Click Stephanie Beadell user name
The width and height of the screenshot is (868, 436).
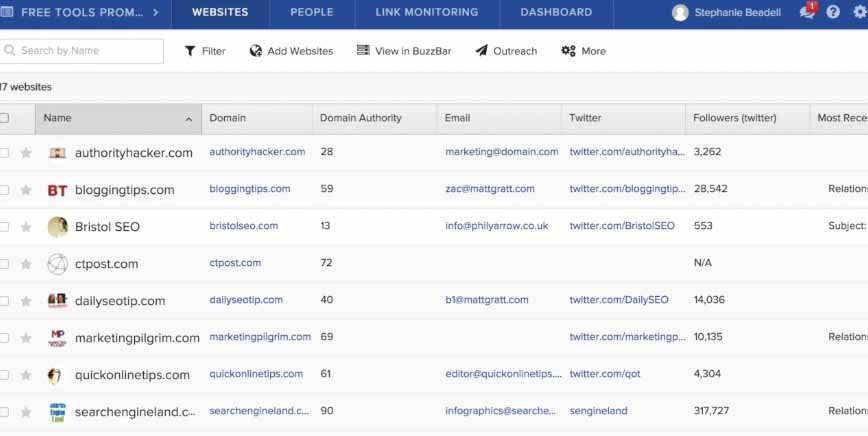(x=737, y=12)
